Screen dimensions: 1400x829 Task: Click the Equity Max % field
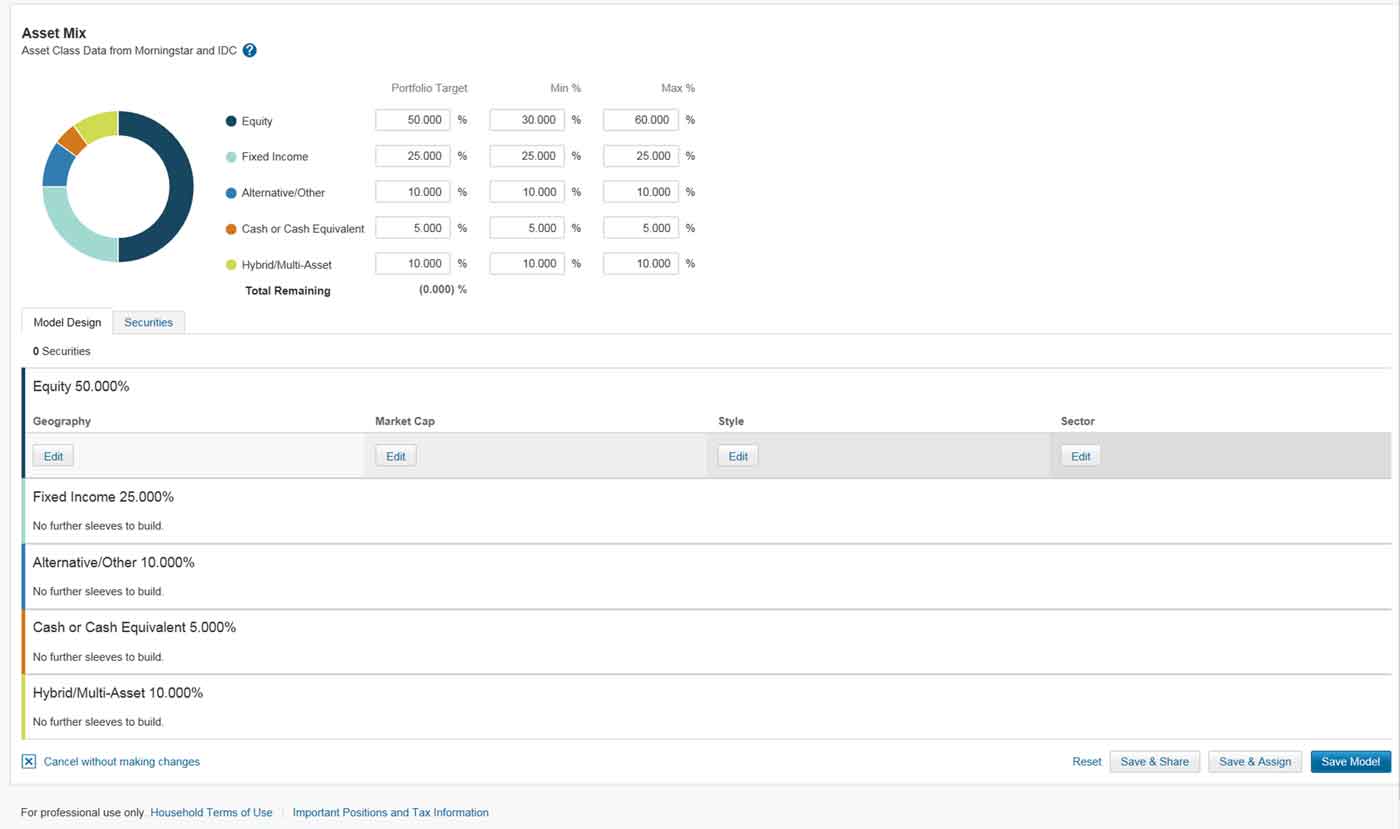(x=641, y=120)
